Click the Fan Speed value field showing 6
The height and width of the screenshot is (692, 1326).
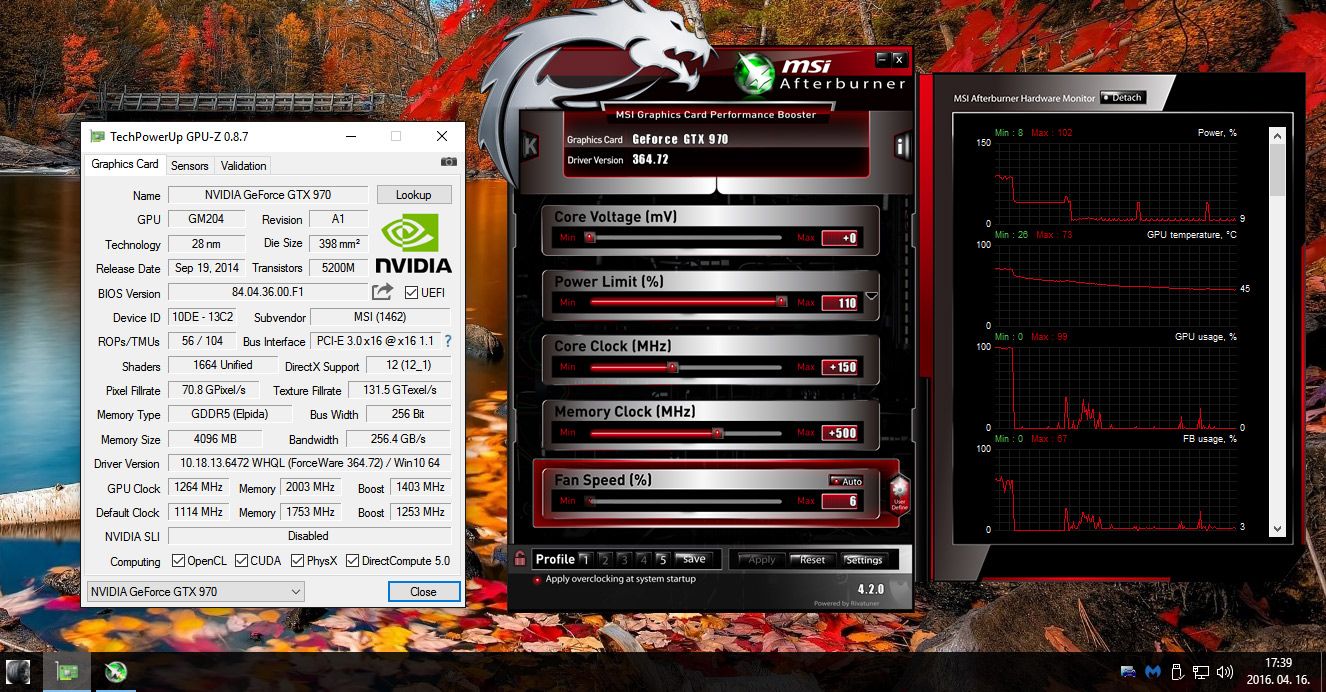[x=840, y=501]
